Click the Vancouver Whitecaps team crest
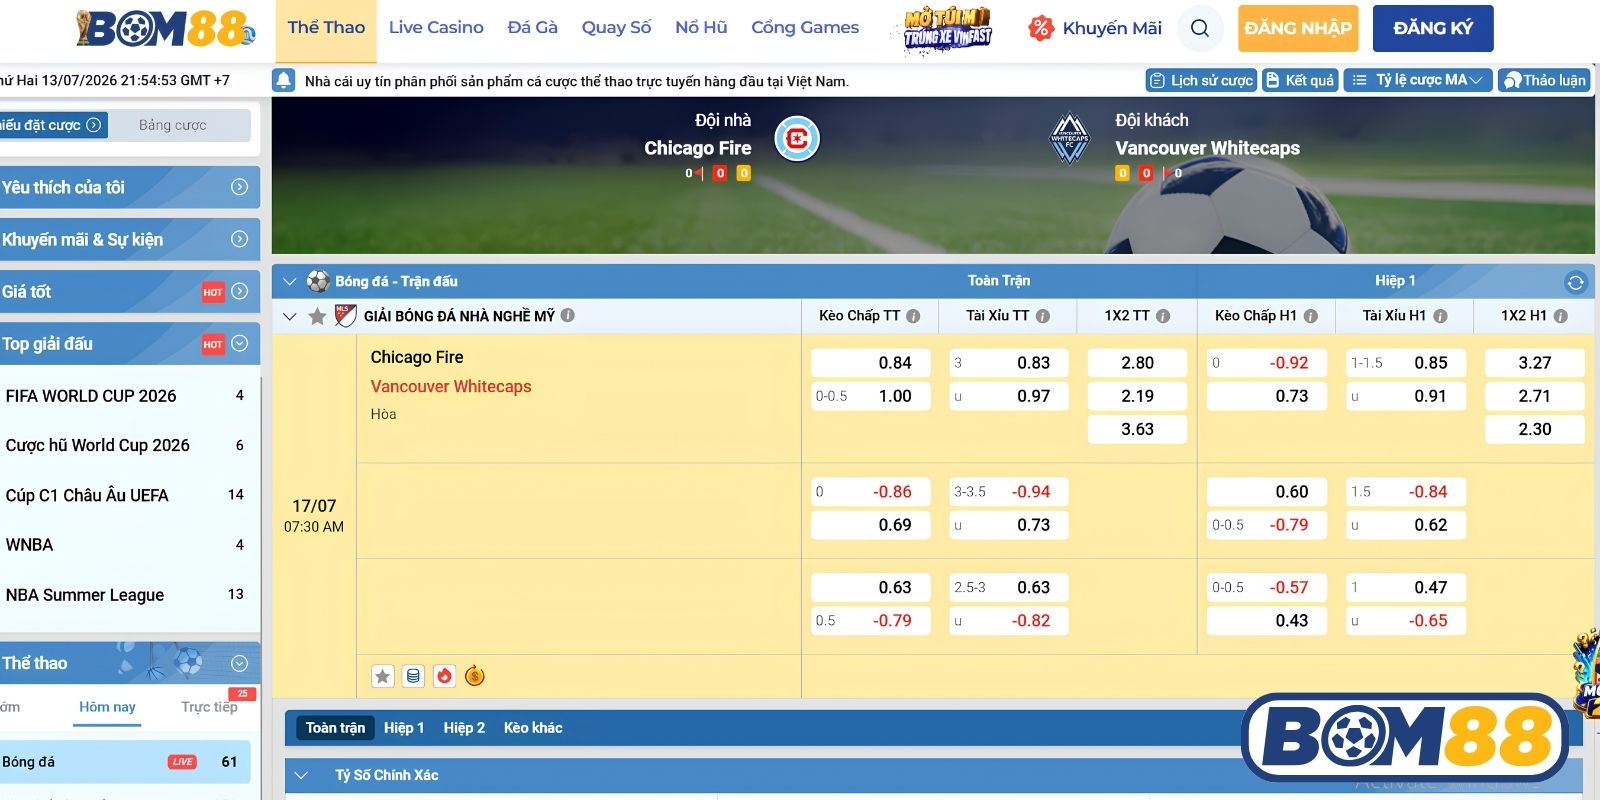Viewport: 1600px width, 800px height. pyautogui.click(x=1069, y=138)
